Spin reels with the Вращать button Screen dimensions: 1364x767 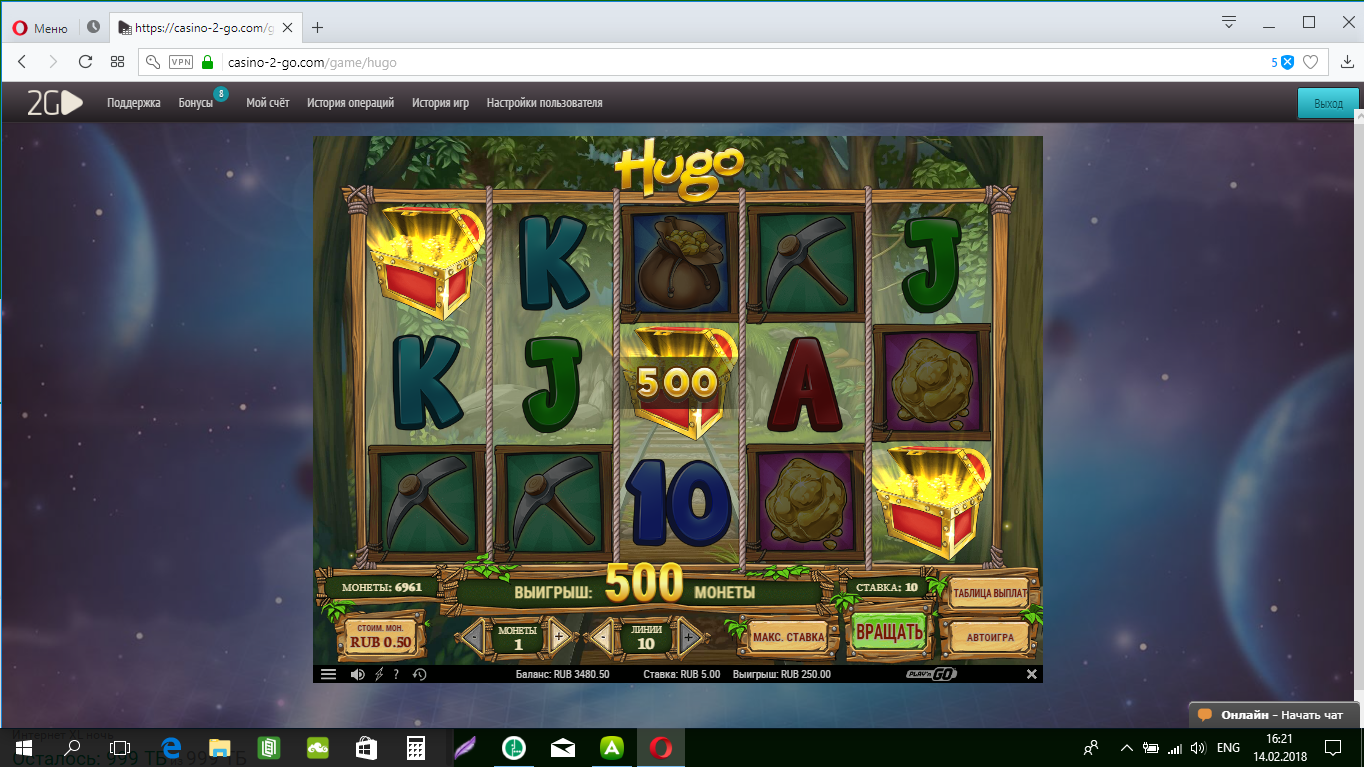pyautogui.click(x=889, y=633)
